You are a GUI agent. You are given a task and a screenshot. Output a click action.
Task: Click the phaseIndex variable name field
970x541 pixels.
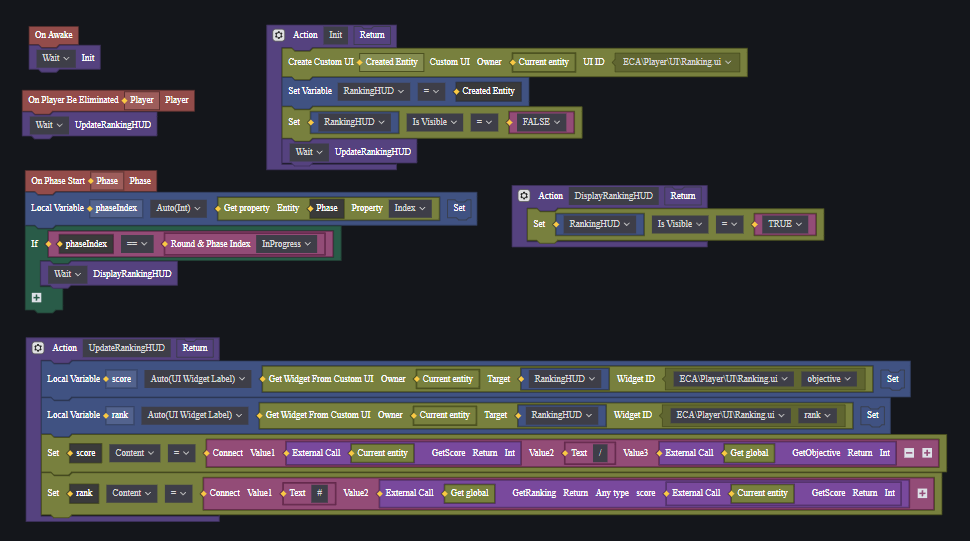pos(116,208)
